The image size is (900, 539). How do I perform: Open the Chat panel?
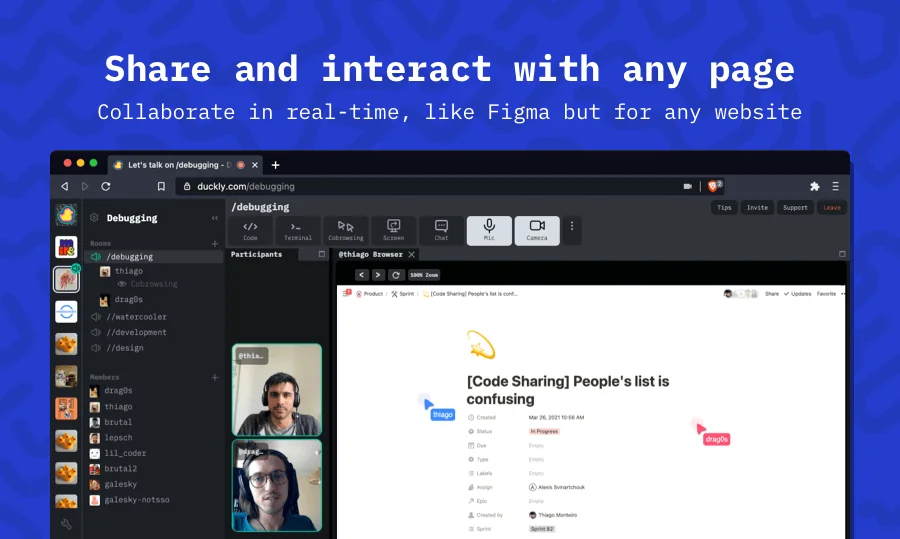(441, 231)
